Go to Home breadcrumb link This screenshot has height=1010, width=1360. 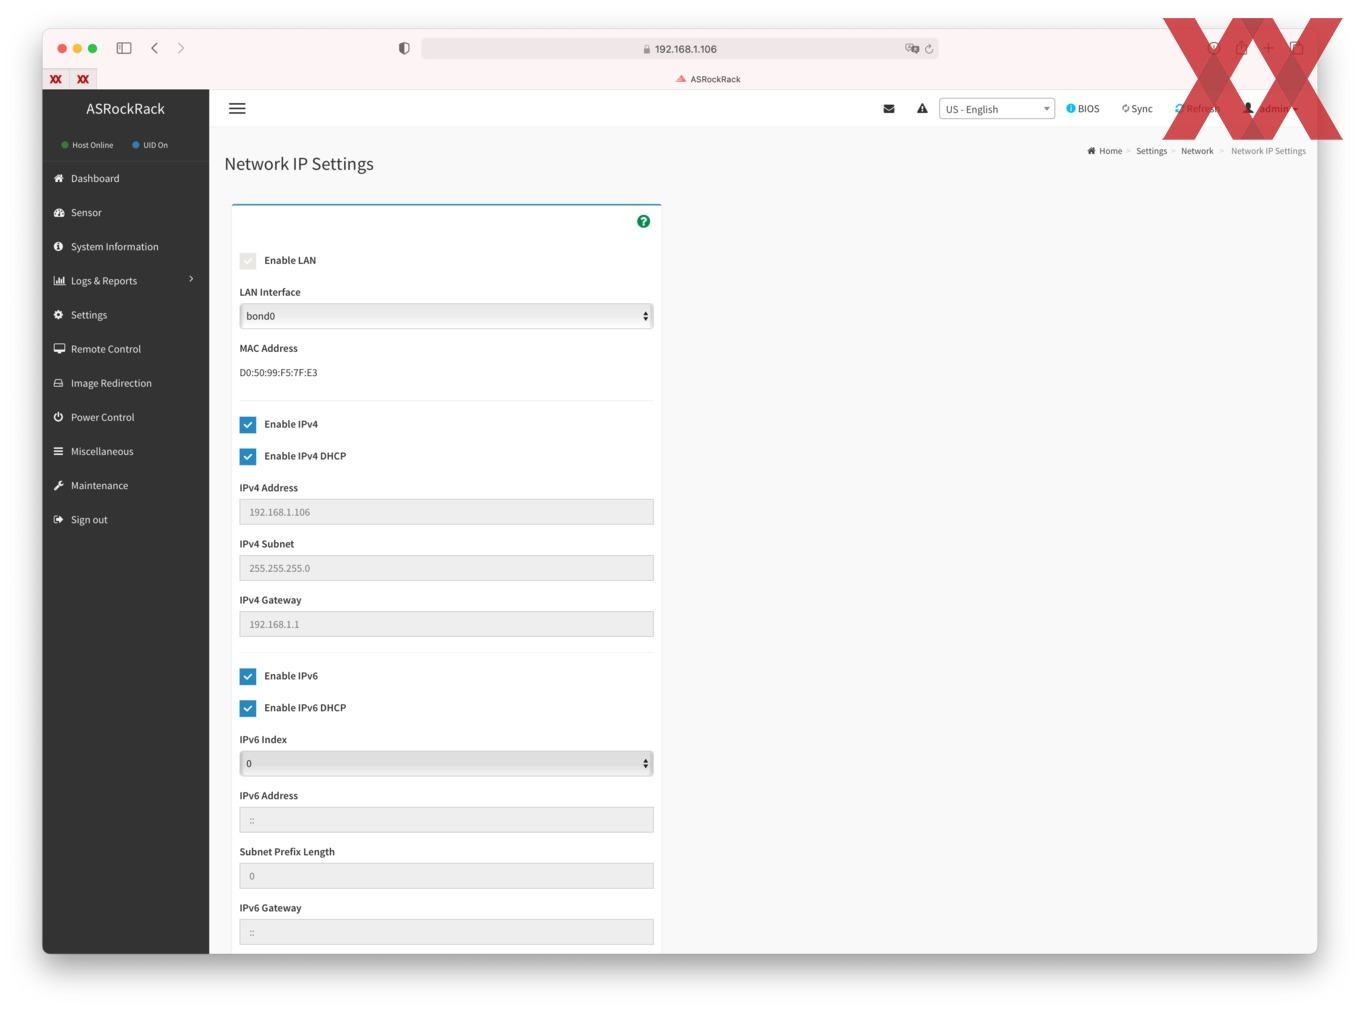tap(1105, 151)
